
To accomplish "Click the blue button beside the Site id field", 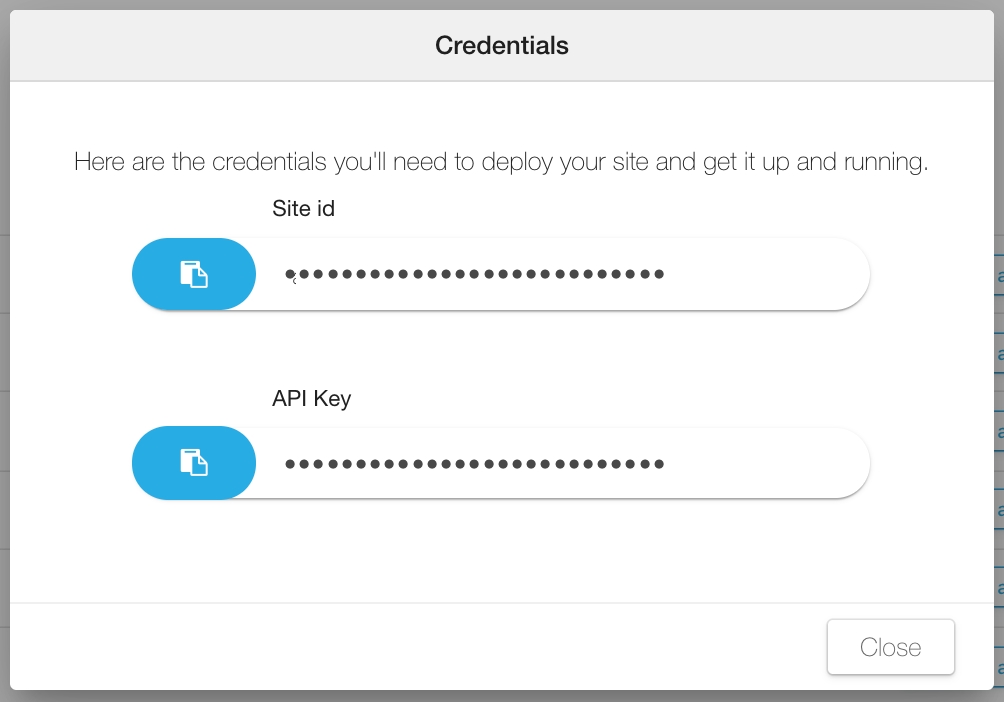I will click(x=194, y=274).
